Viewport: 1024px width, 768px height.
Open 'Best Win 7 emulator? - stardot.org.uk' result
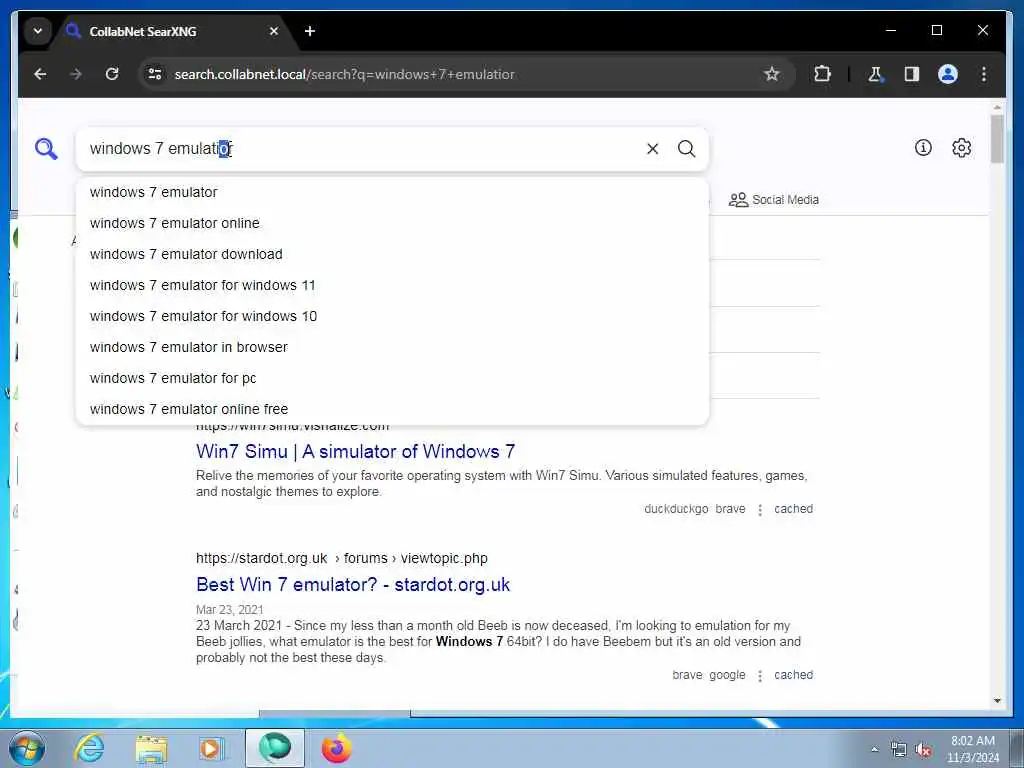pyautogui.click(x=353, y=584)
